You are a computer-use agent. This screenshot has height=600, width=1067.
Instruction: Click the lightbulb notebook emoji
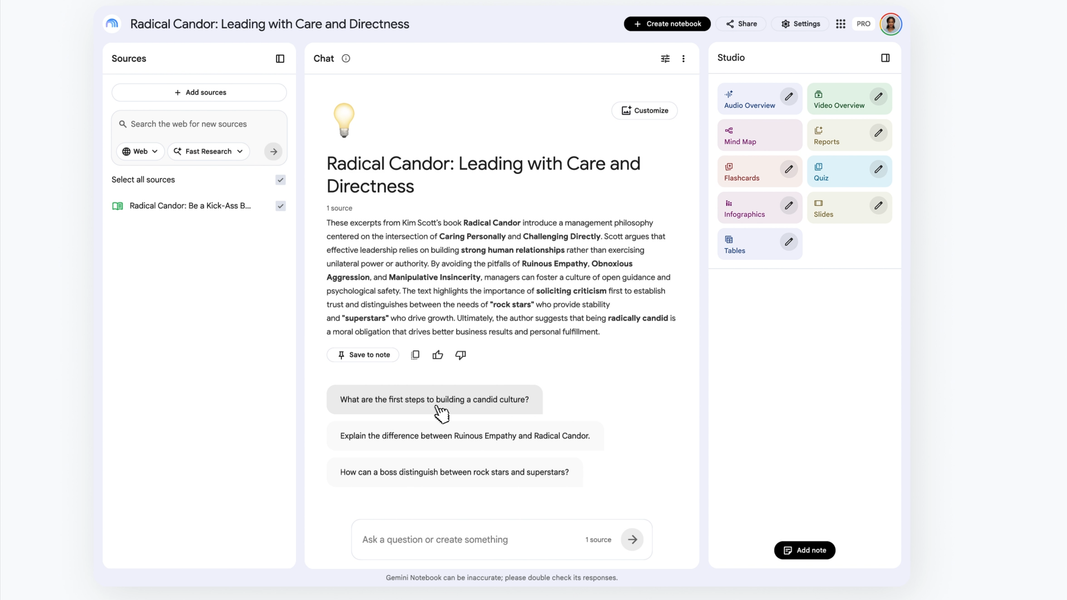pos(344,120)
